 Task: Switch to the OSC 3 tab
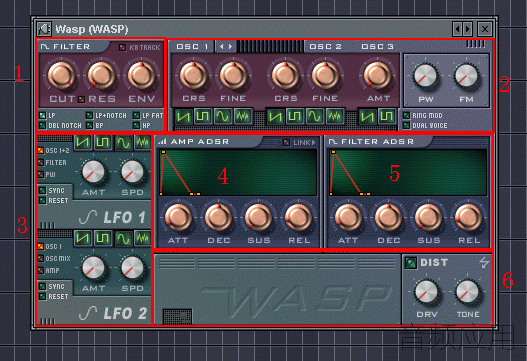pos(377,47)
